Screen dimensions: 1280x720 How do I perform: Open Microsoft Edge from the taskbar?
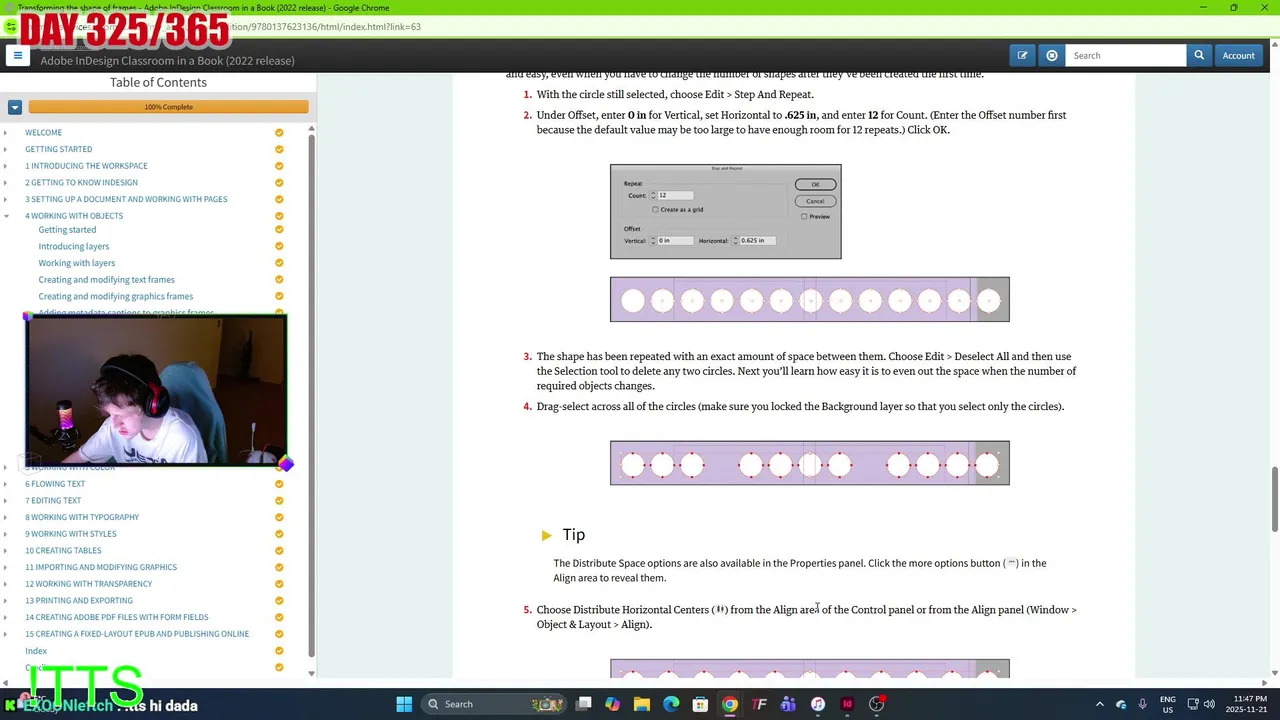pos(671,704)
